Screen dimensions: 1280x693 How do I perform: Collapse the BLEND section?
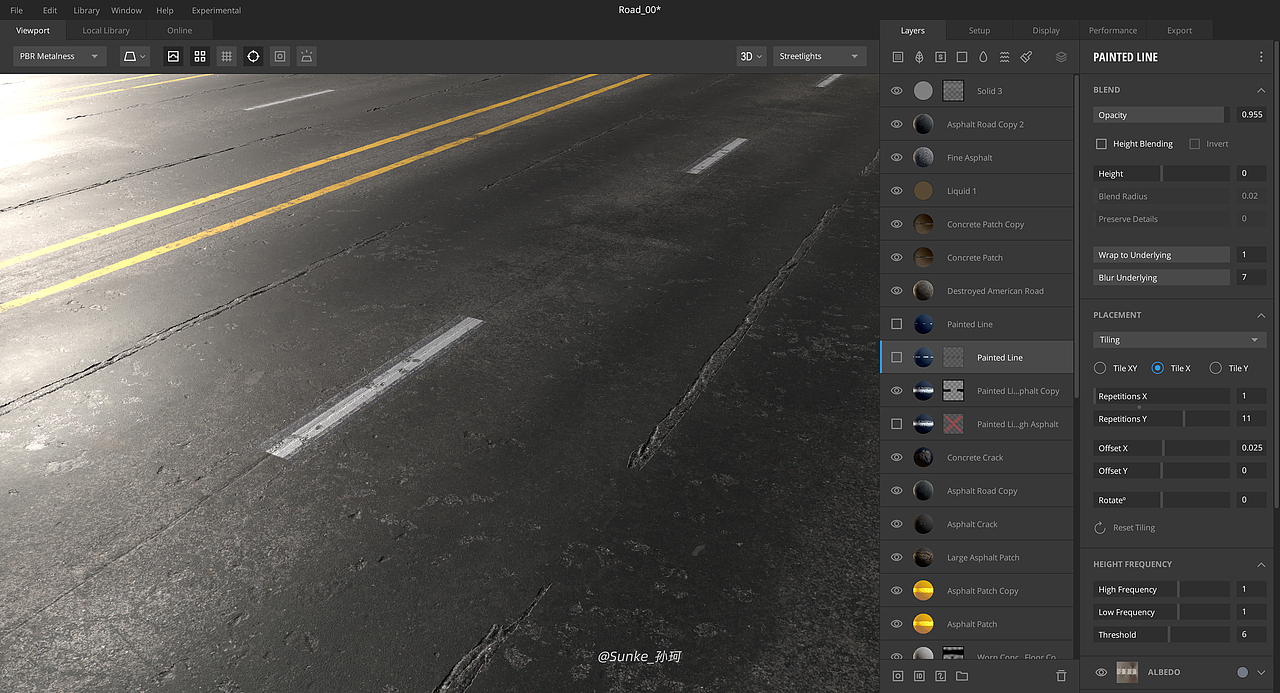[x=1261, y=90]
